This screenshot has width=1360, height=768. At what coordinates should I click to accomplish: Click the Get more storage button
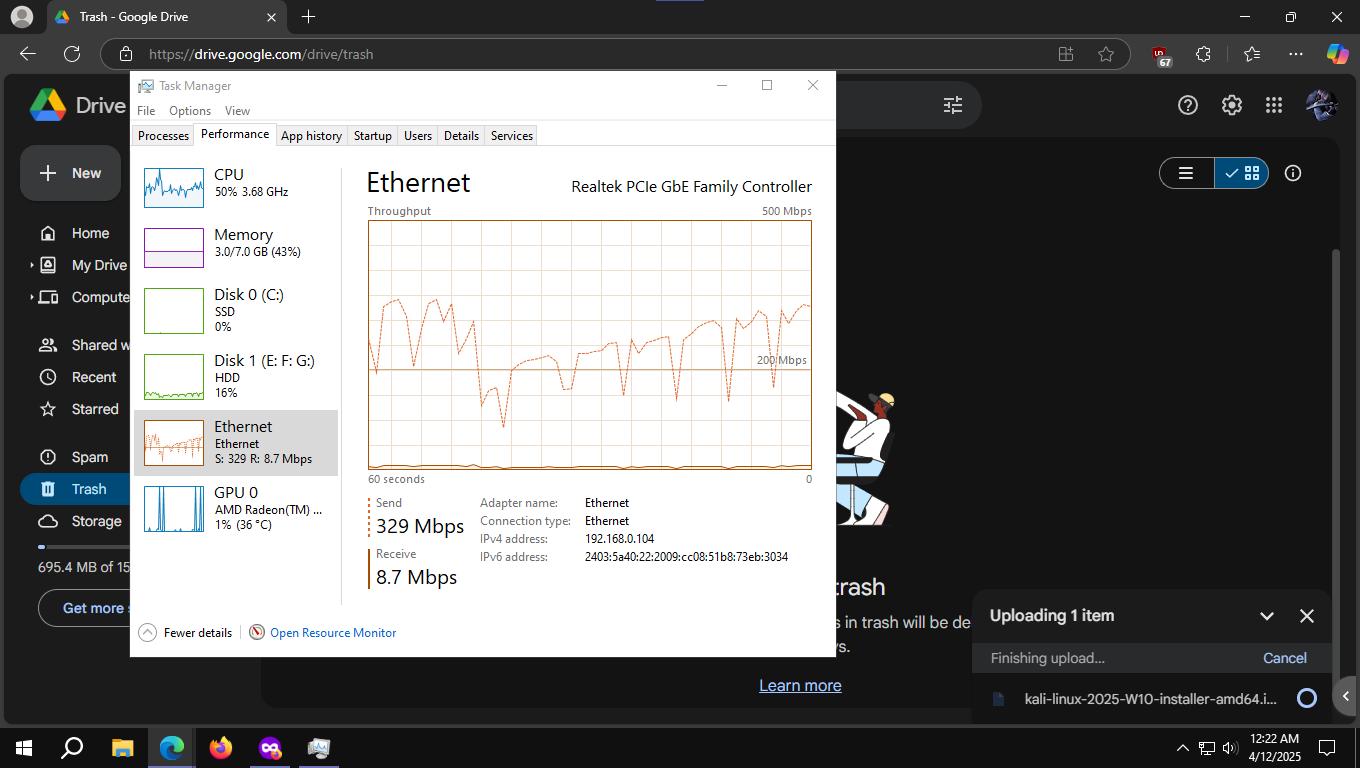pyautogui.click(x=84, y=608)
